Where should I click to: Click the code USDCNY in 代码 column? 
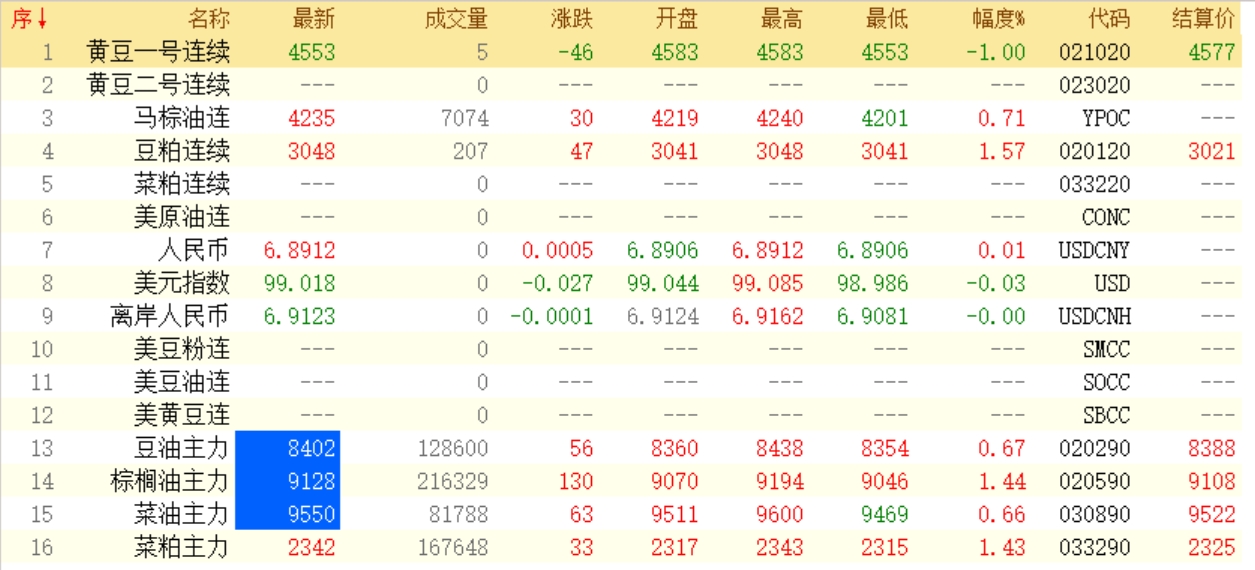1093,250
